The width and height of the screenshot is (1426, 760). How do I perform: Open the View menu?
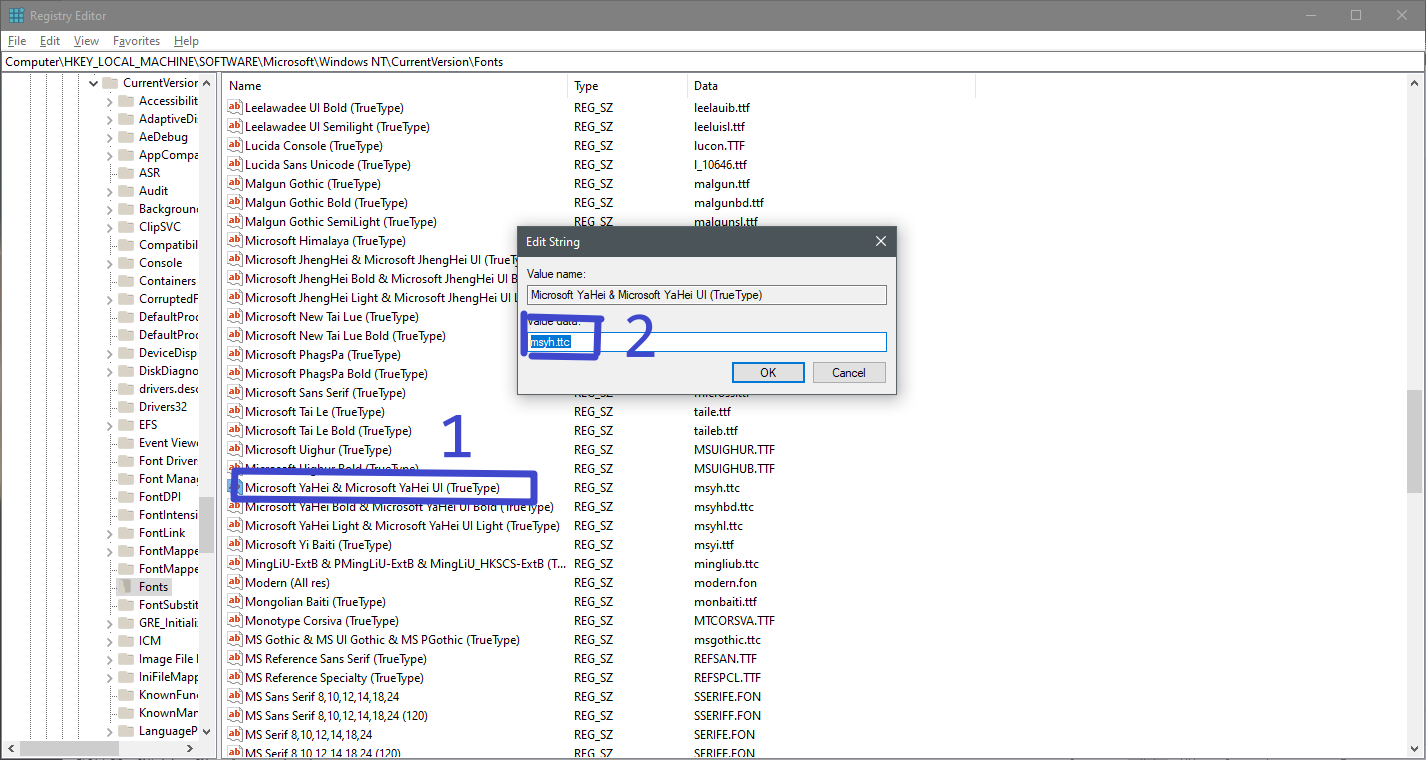click(x=87, y=41)
